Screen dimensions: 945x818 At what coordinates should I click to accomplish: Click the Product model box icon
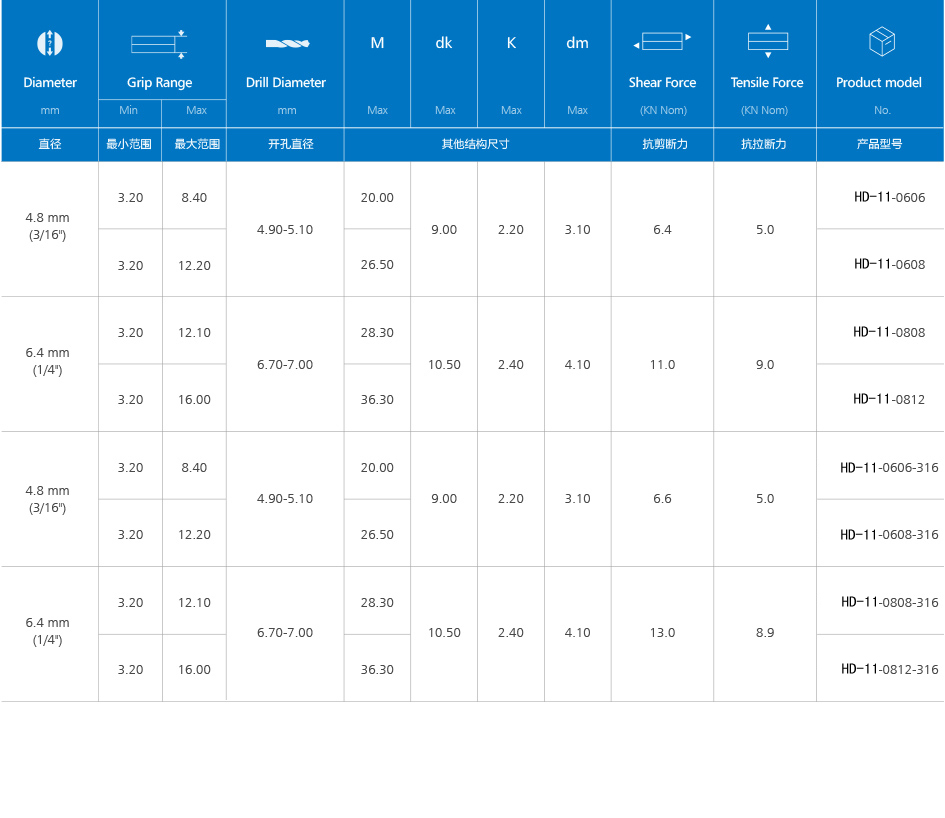(881, 42)
